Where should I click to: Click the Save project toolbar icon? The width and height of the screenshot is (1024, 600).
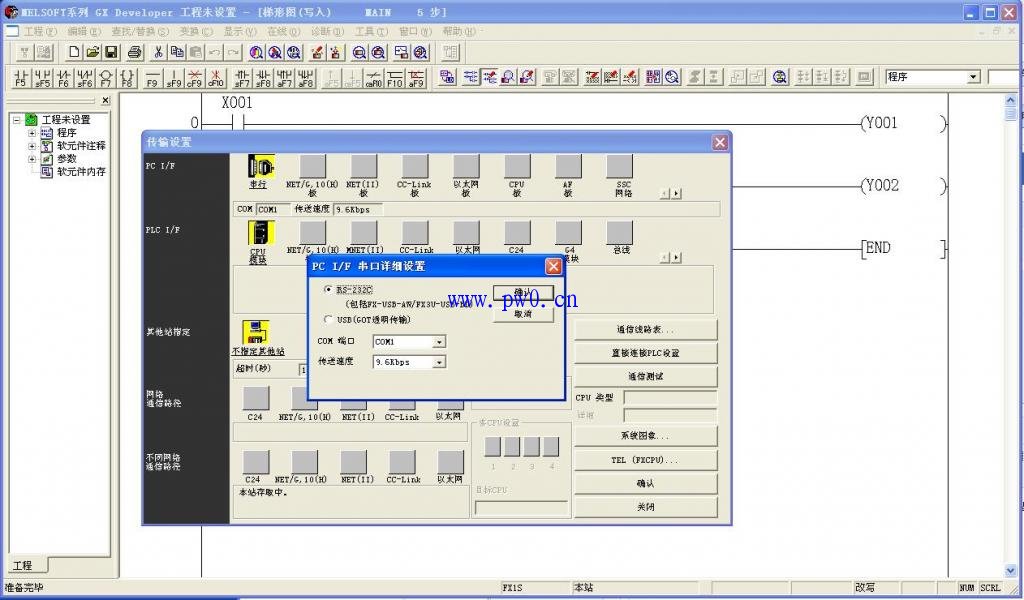pos(111,53)
